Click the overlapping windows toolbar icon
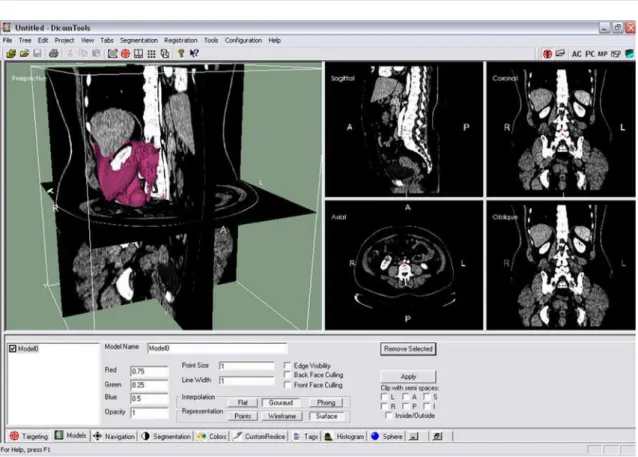638x457 pixels. (x=165, y=53)
